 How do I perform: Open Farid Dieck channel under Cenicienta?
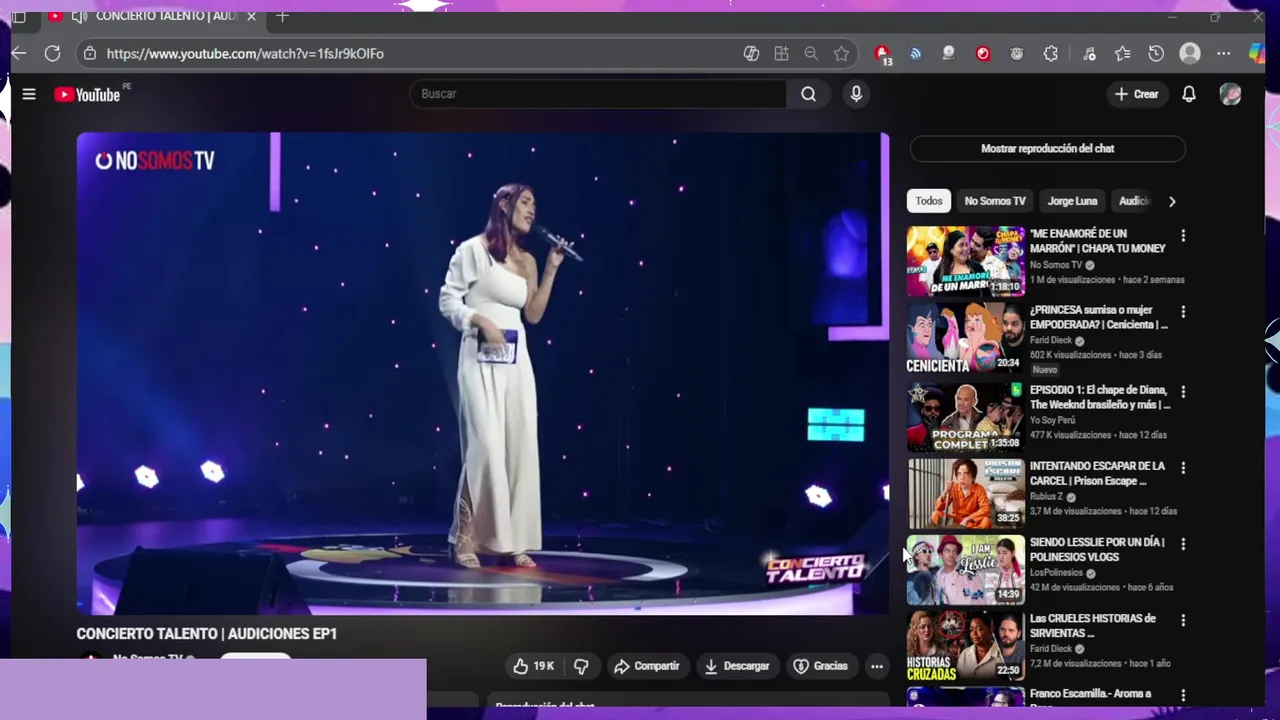1051,341
